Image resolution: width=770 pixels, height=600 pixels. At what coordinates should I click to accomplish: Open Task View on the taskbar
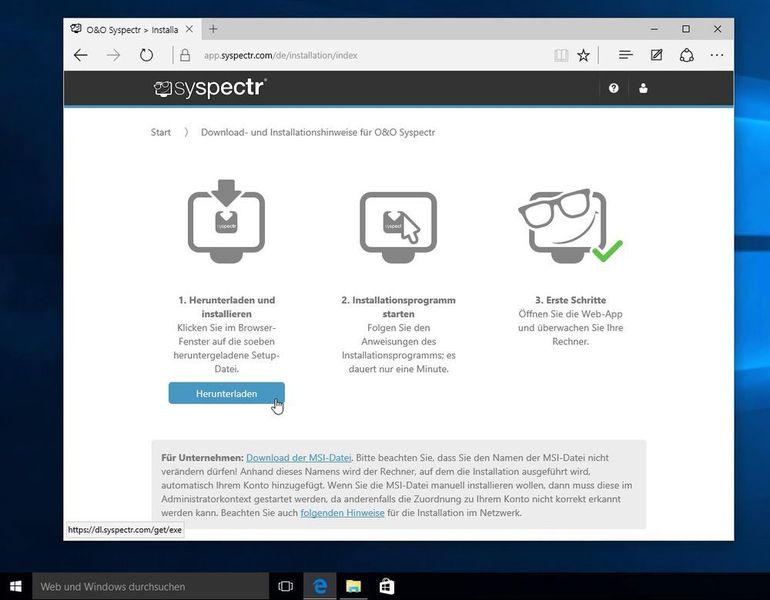tap(285, 586)
